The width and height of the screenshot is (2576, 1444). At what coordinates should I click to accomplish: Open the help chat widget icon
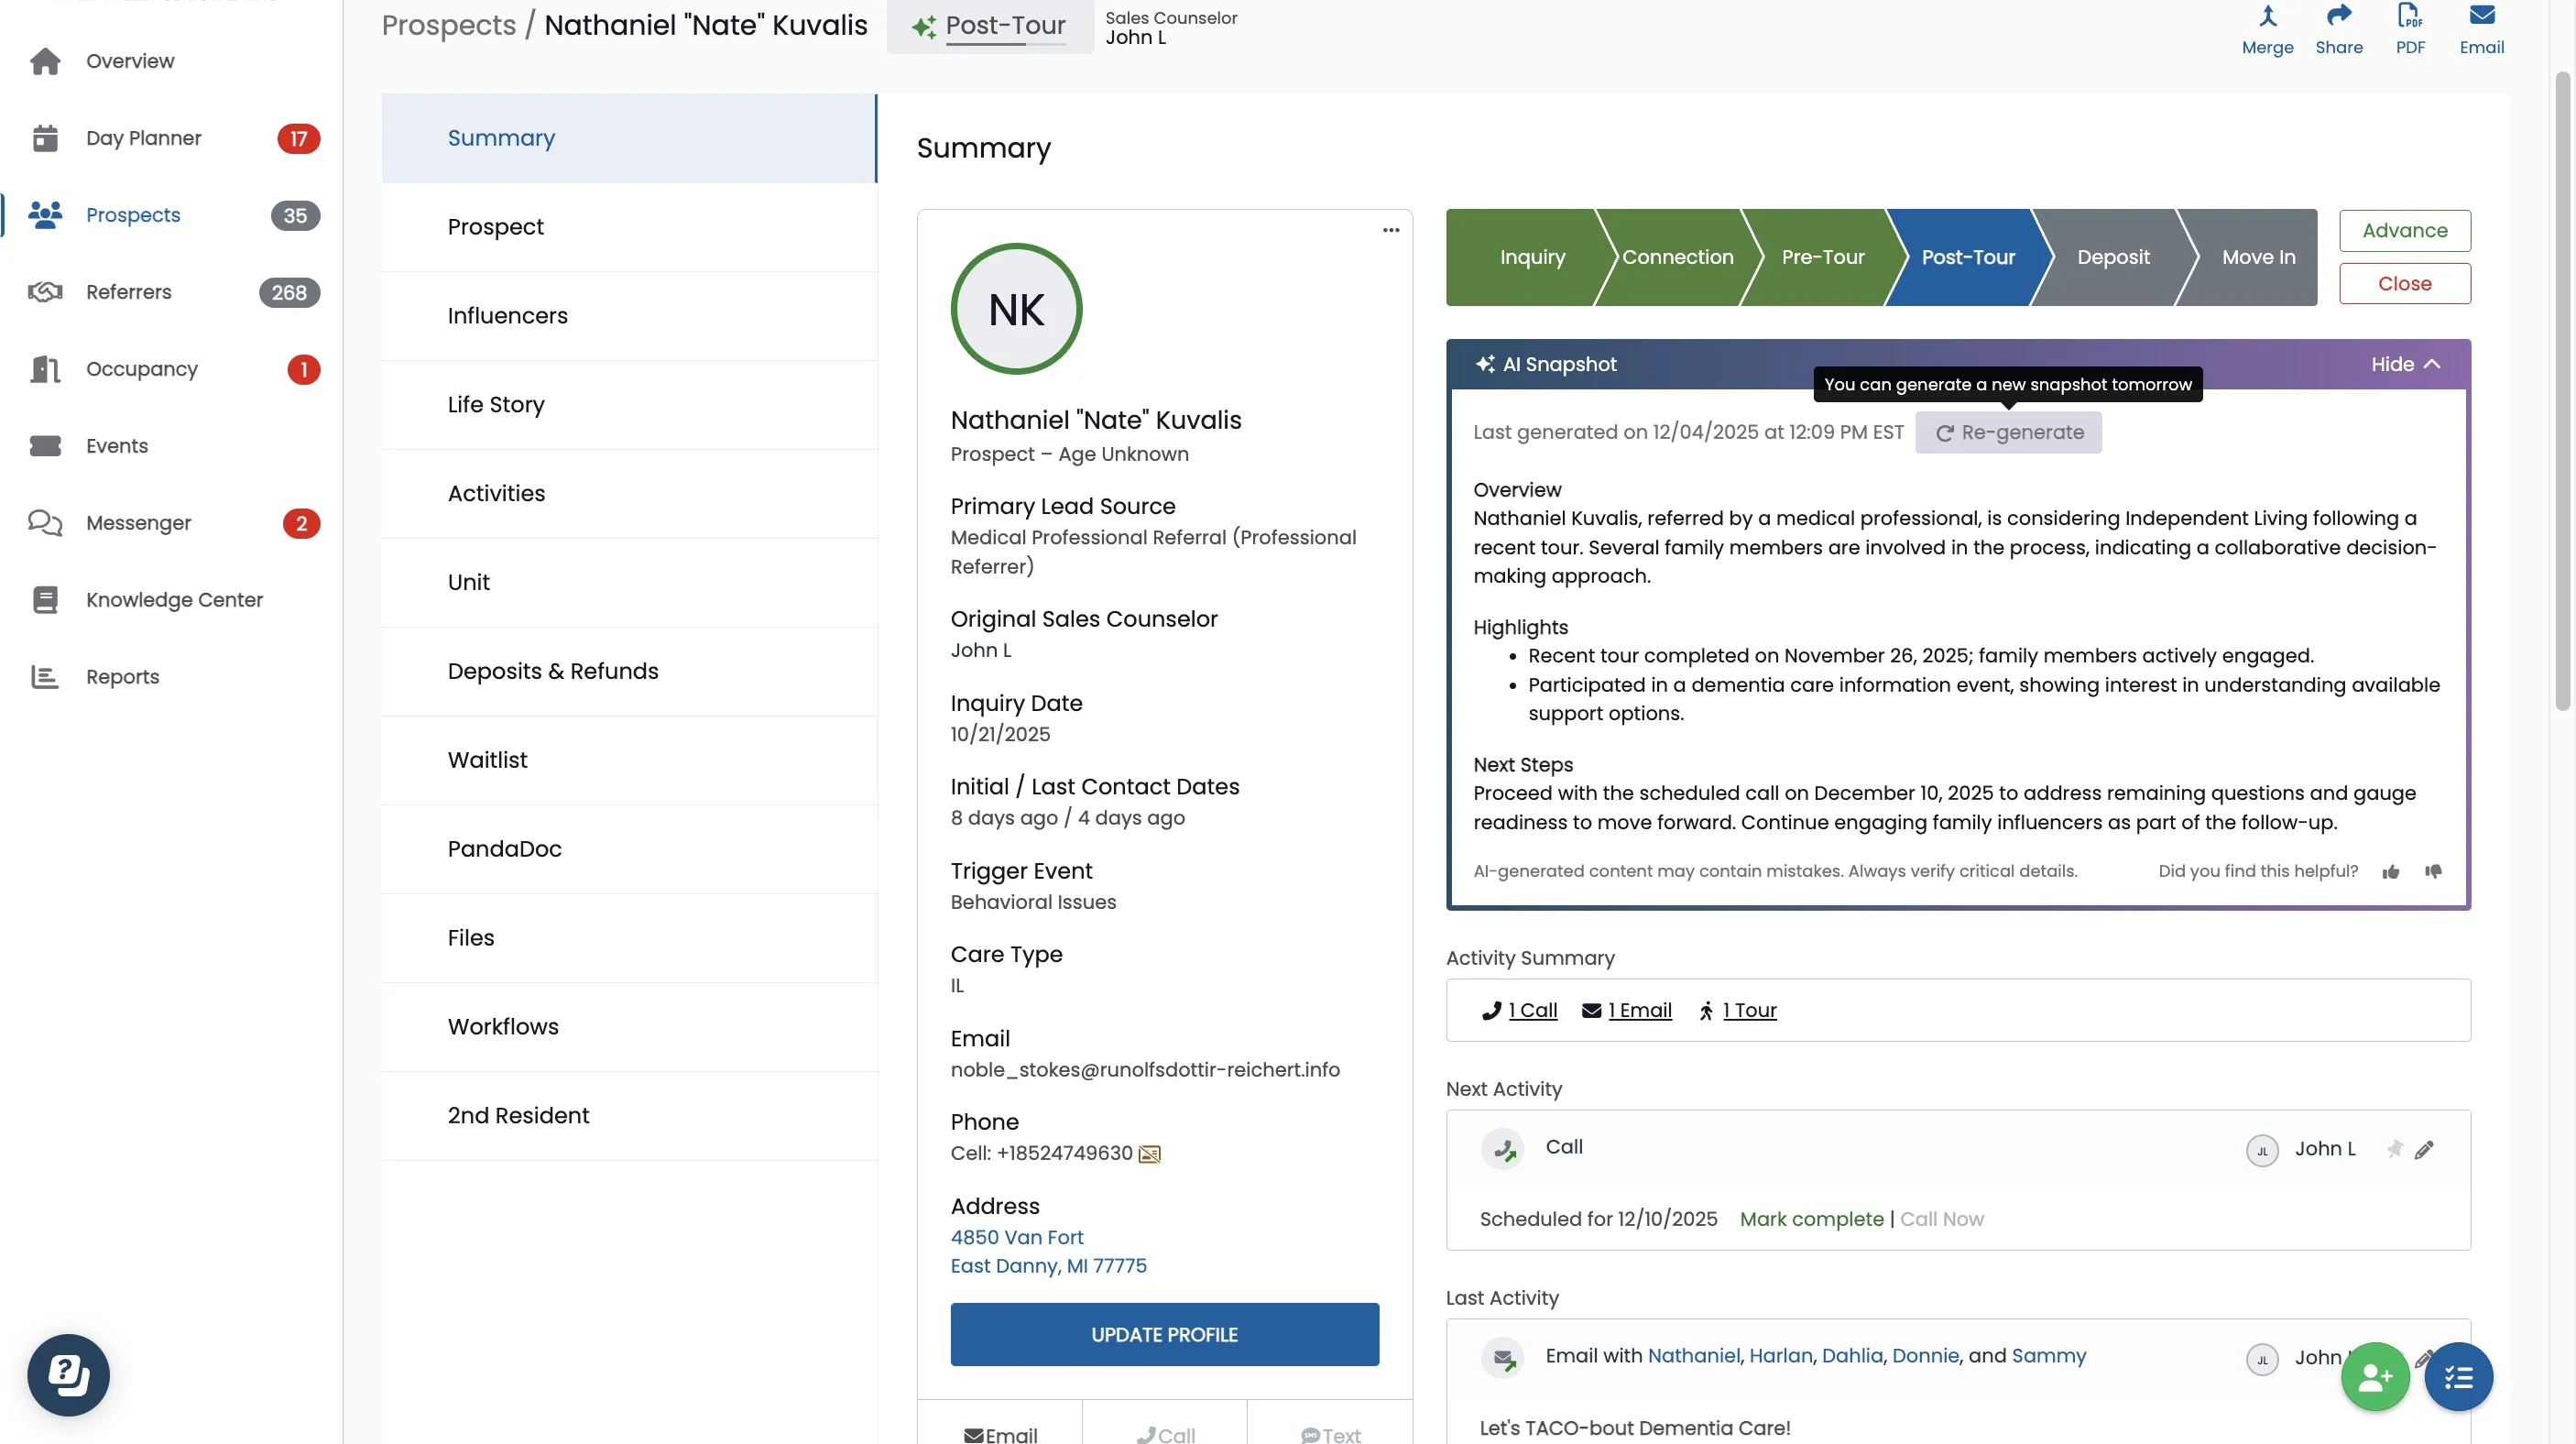point(68,1375)
